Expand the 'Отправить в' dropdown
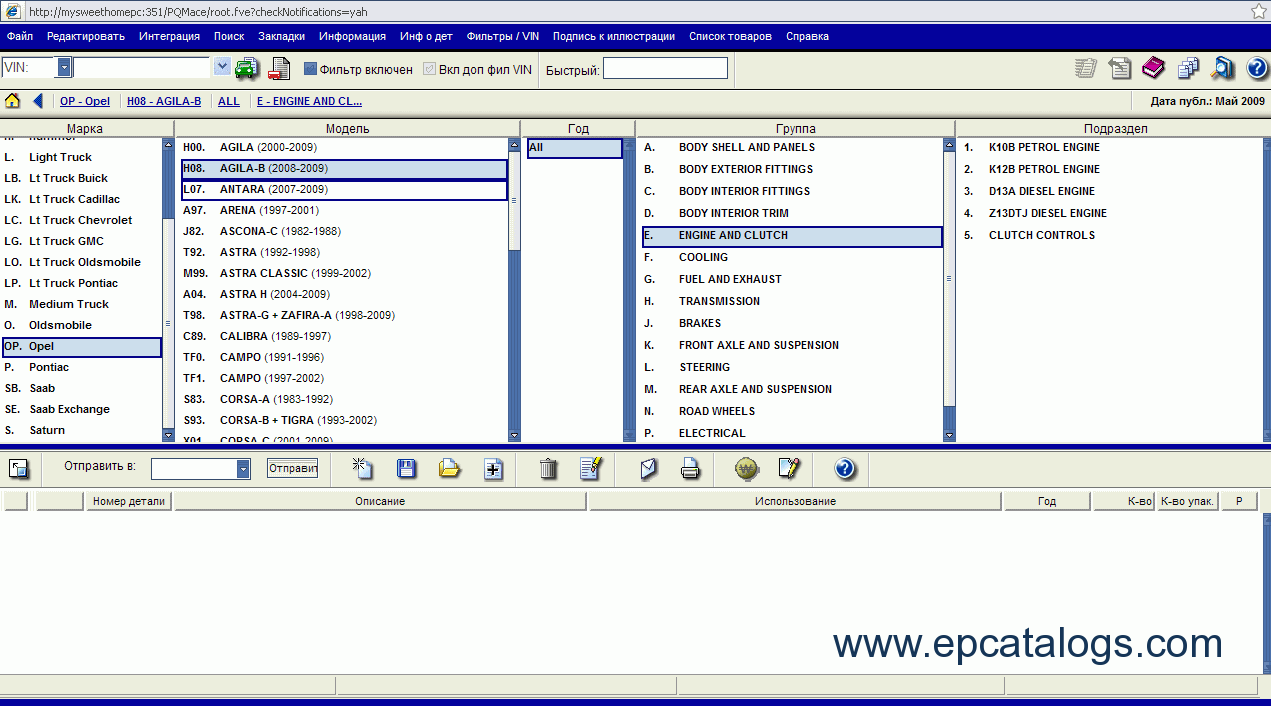This screenshot has height=706, width=1271. point(243,469)
